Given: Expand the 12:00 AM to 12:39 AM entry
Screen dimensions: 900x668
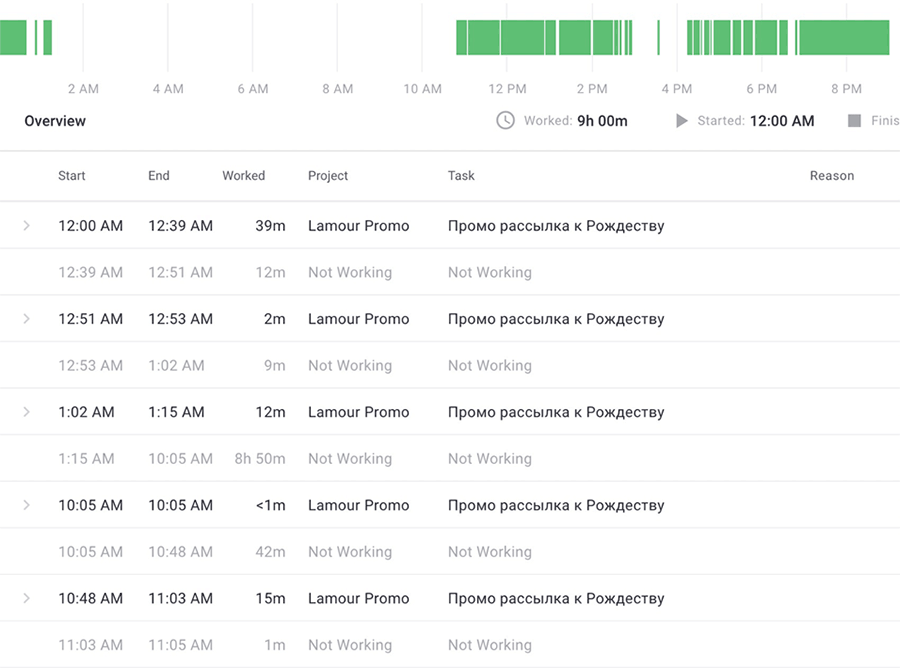Looking at the screenshot, I should (27, 226).
